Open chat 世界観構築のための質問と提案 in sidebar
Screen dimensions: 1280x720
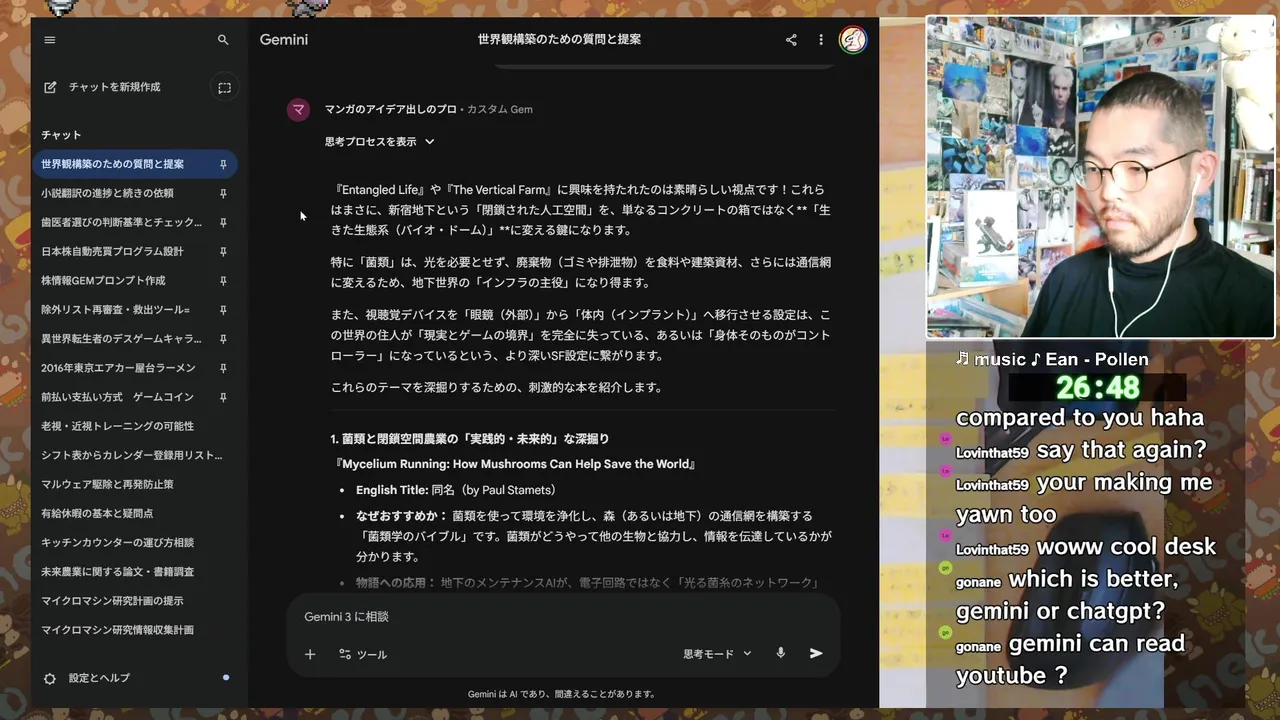coord(134,164)
